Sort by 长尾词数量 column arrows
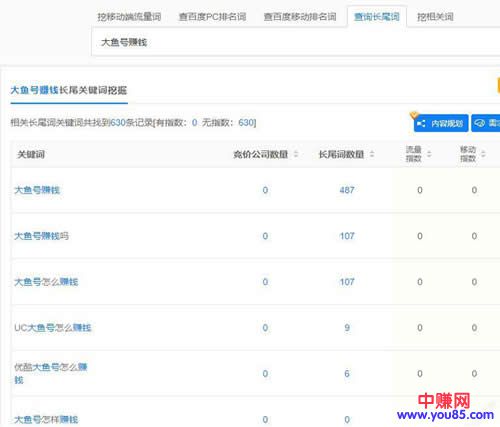The width and height of the screenshot is (500, 427). coord(372,154)
